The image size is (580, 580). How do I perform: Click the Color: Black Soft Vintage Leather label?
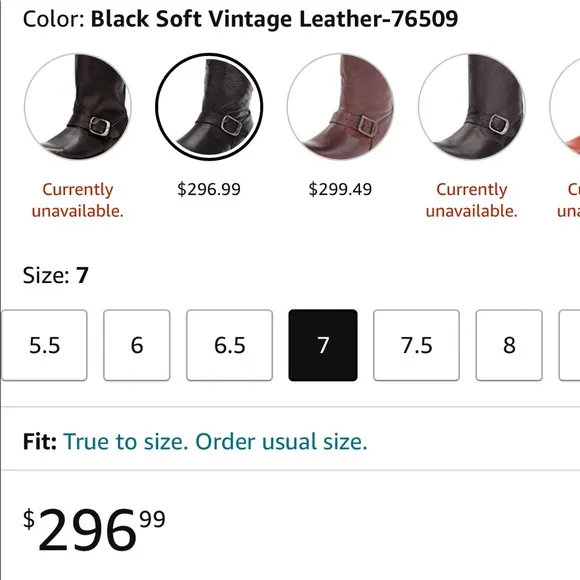(240, 19)
